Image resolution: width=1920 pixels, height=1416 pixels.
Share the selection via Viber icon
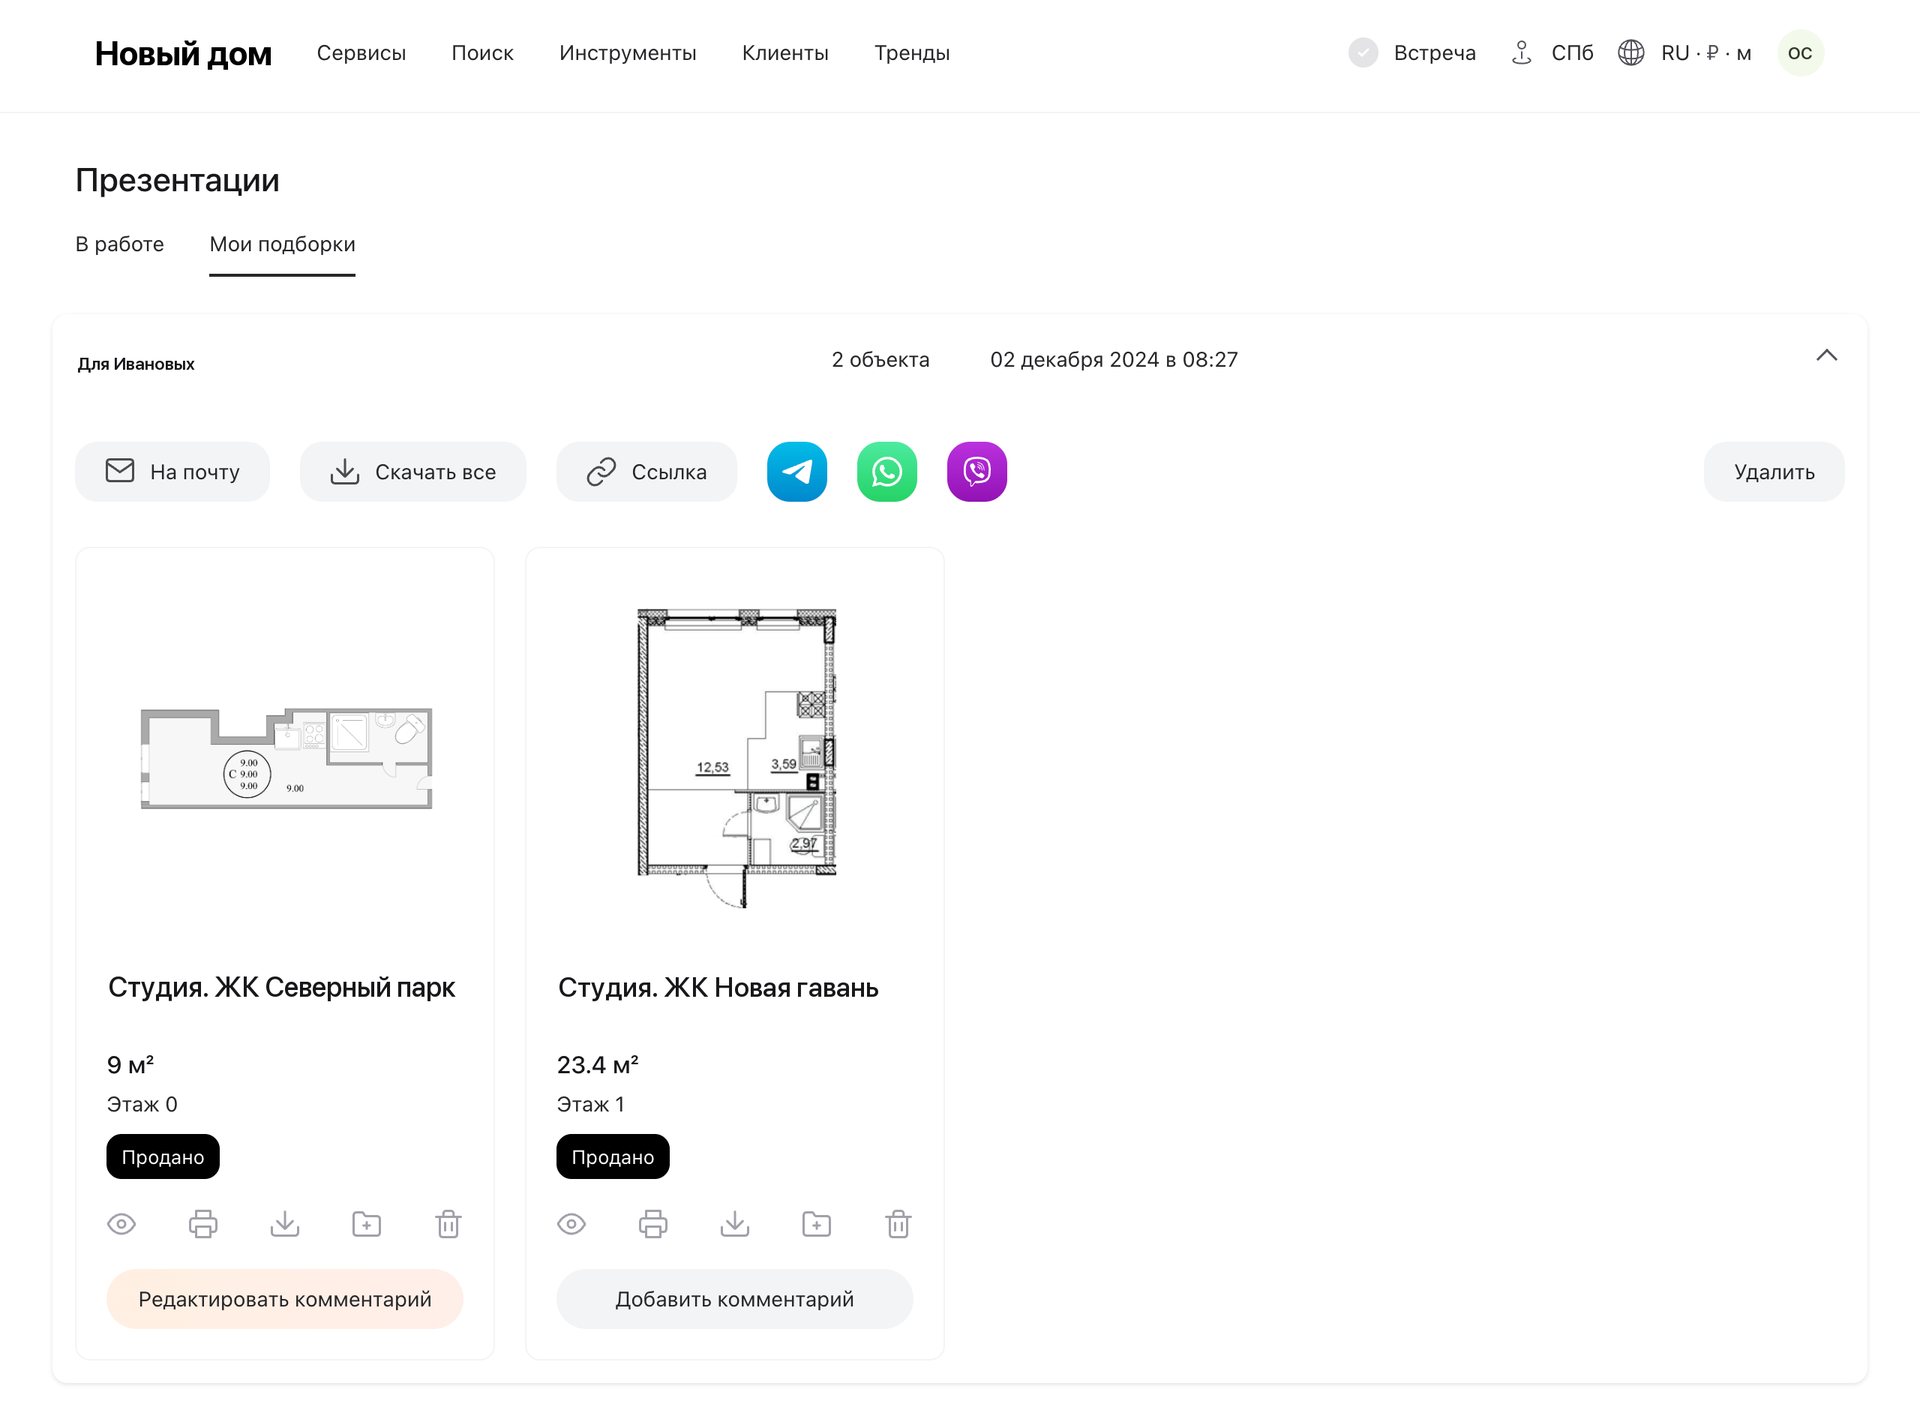click(977, 472)
